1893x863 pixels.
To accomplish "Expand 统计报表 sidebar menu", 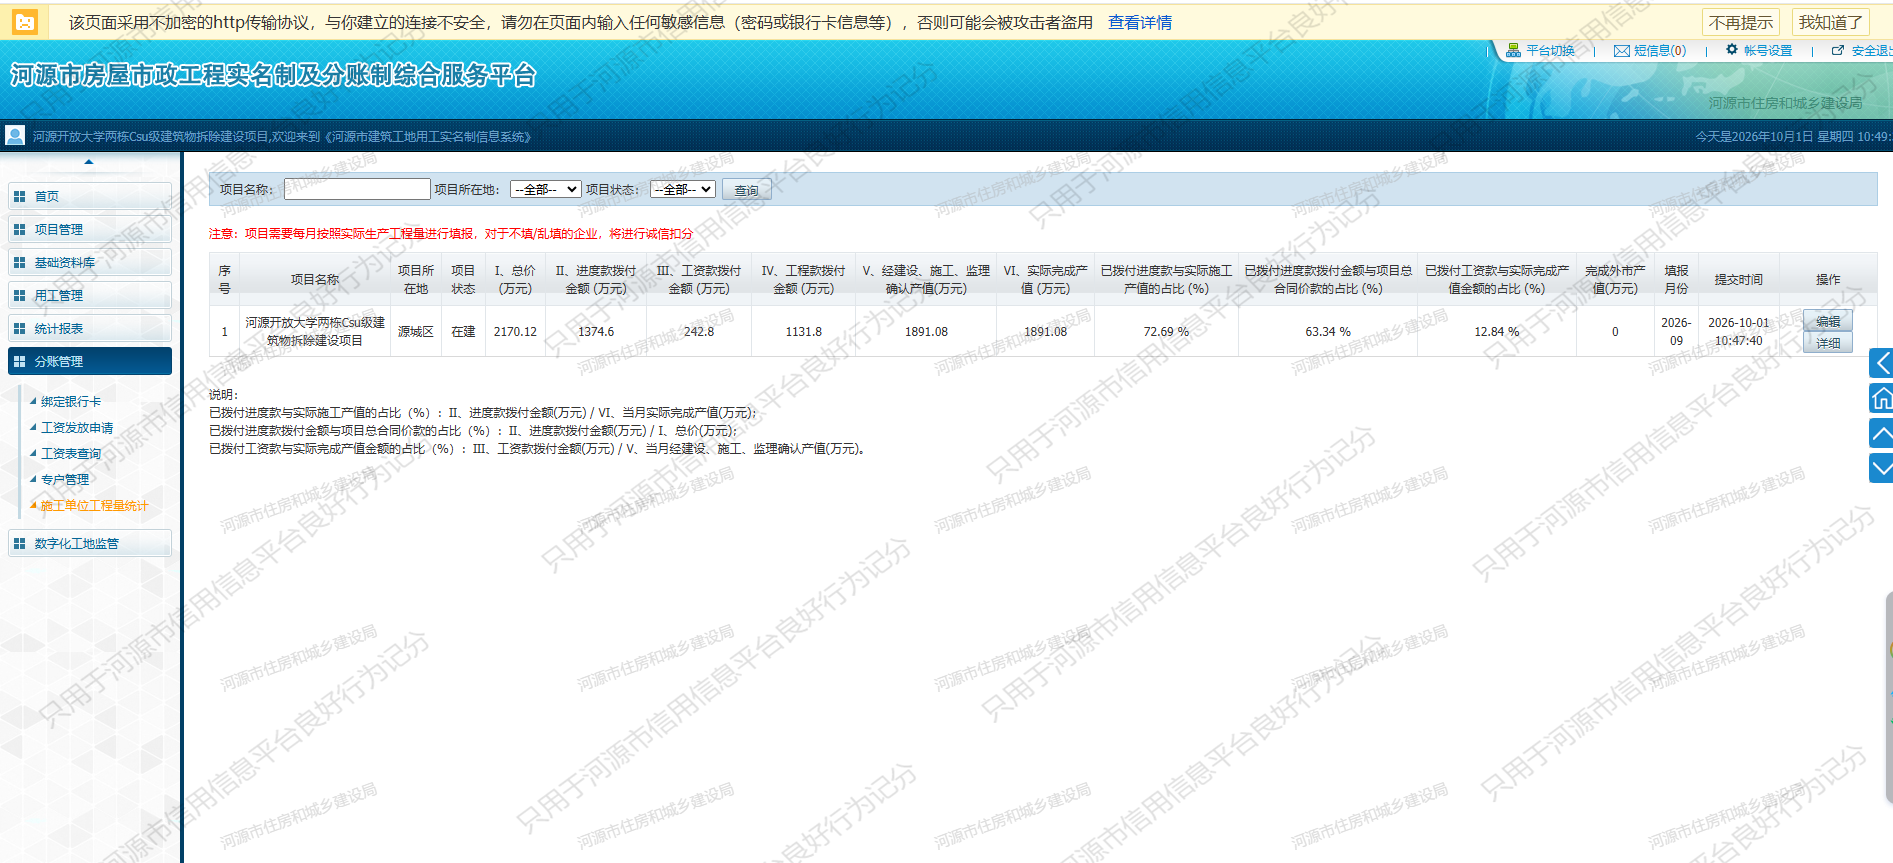I will [x=90, y=328].
